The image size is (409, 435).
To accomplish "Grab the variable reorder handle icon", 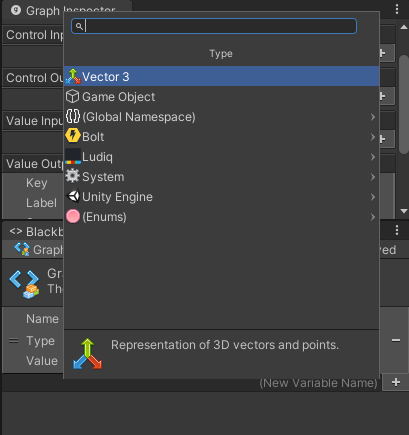I will tap(13, 341).
